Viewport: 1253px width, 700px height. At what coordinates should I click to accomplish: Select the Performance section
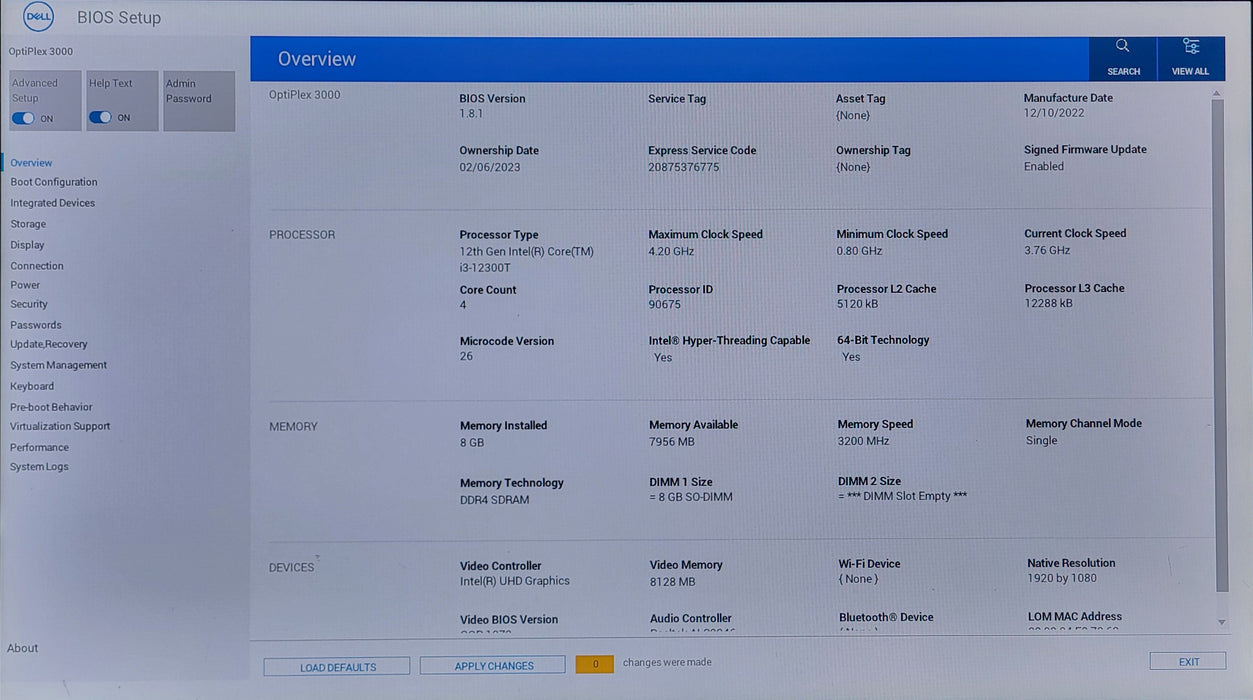(40, 447)
